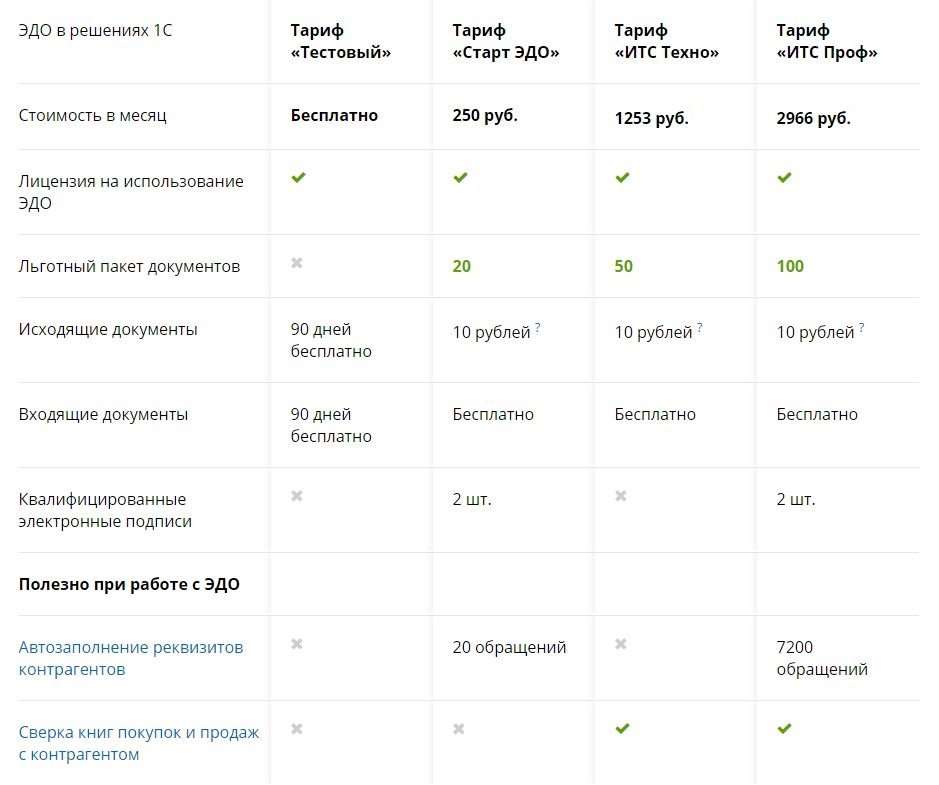
Task: Click the Сверка книг checkmark under ИТС Техно
Action: [622, 729]
